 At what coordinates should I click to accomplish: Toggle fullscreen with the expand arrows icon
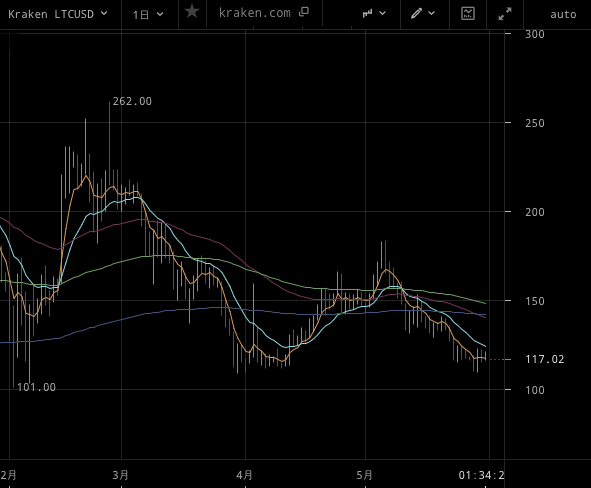505,14
